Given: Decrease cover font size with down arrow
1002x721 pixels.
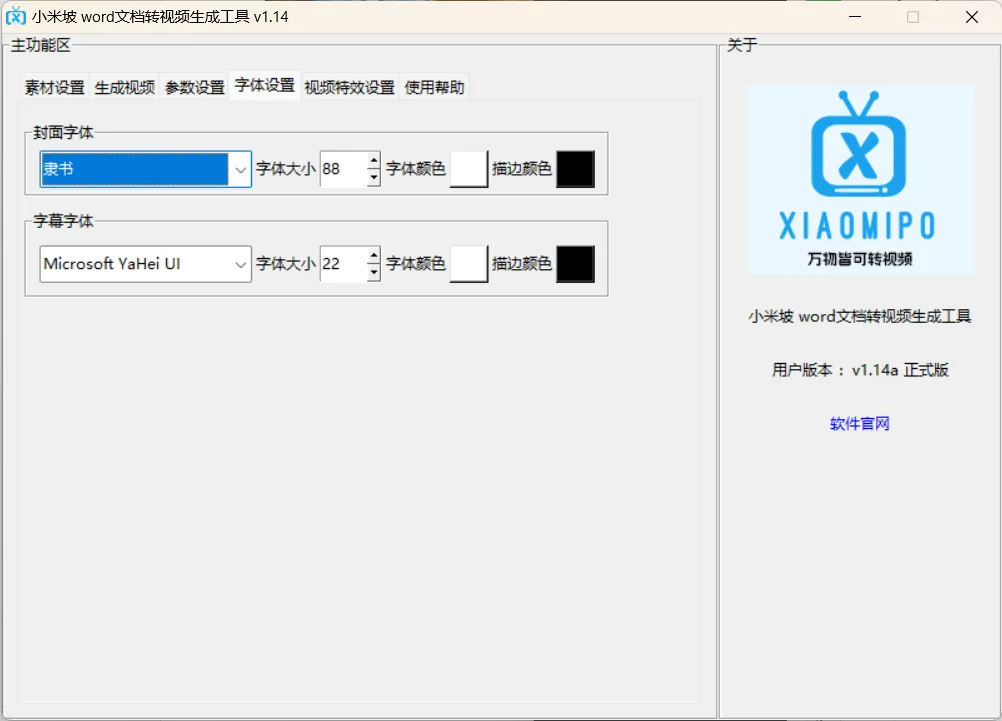Looking at the screenshot, I should pyautogui.click(x=373, y=177).
